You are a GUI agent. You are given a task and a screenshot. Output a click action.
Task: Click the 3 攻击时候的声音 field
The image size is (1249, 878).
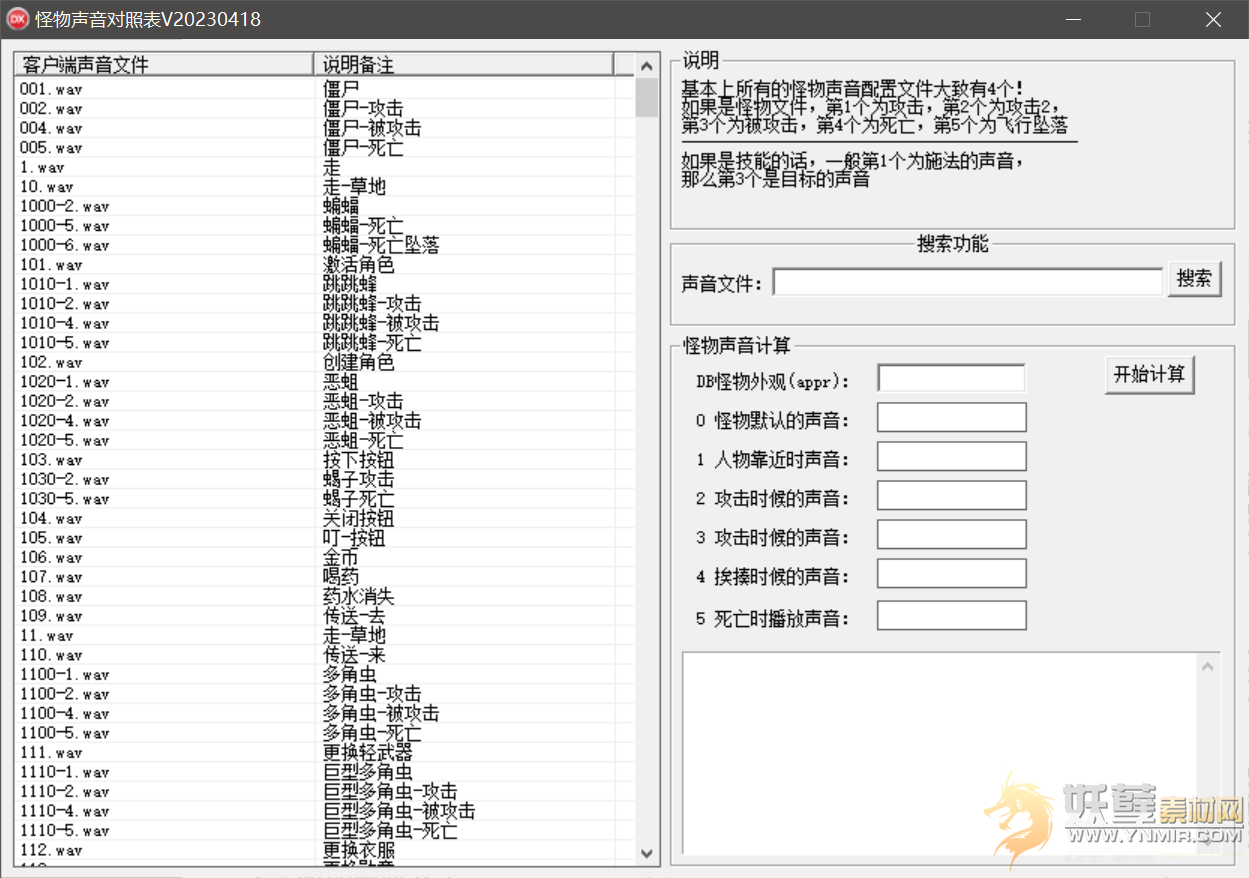[x=952, y=534]
